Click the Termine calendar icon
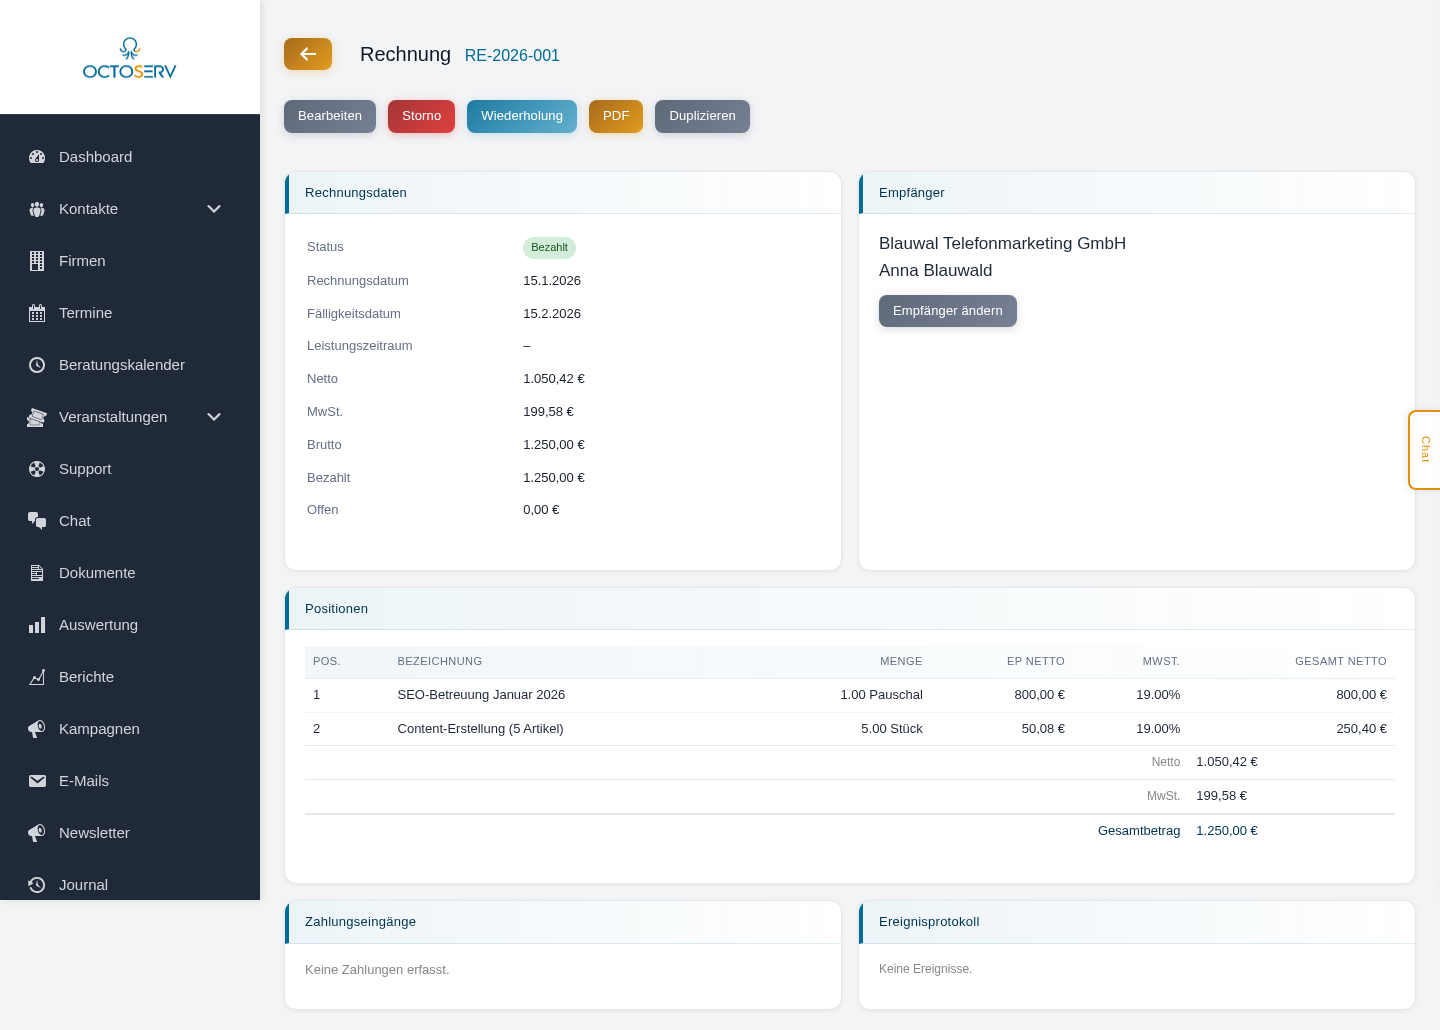Viewport: 1440px width, 1030px height. 37,313
